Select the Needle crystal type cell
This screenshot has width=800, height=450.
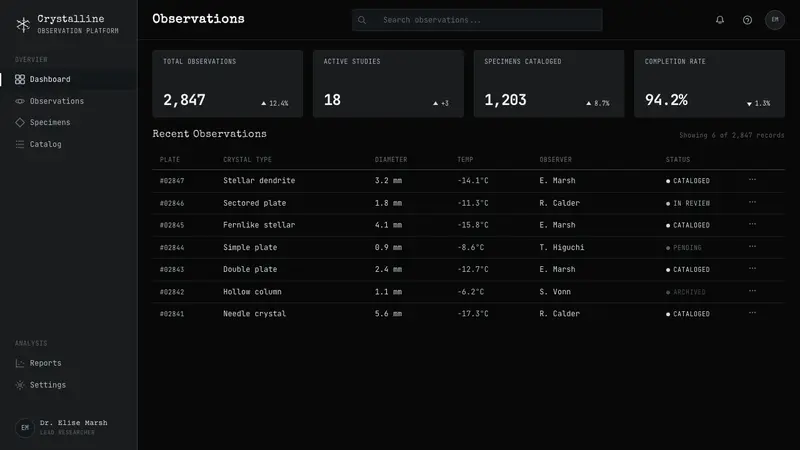coord(255,314)
